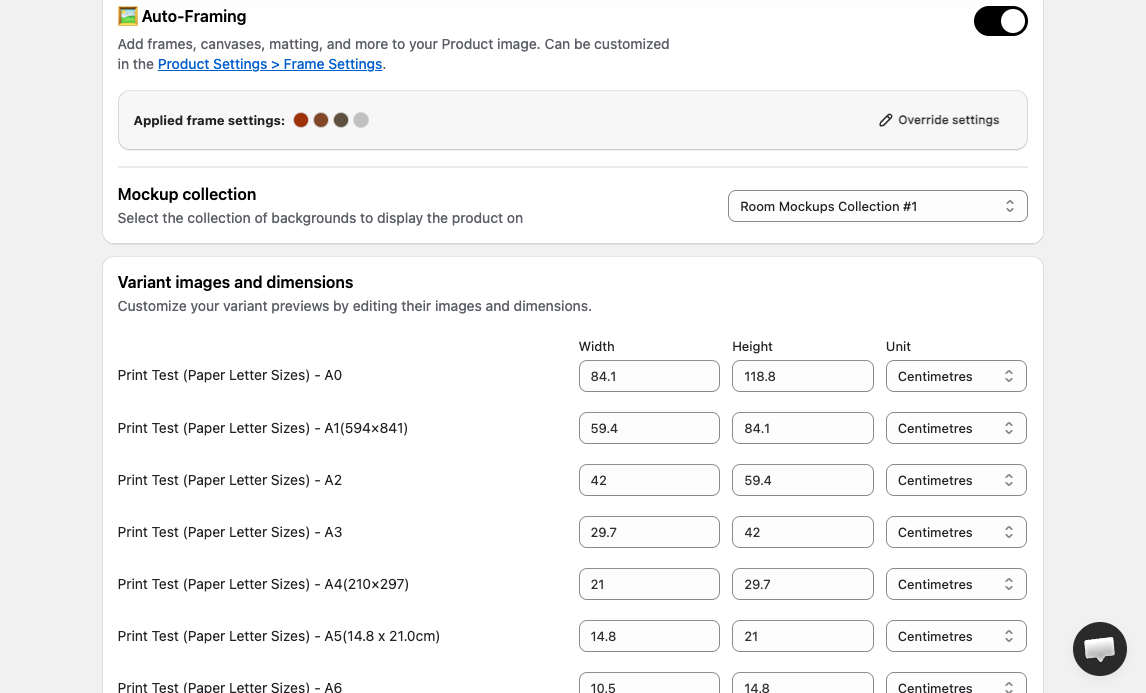Click the Auto-Framing picture frame icon

(127, 16)
